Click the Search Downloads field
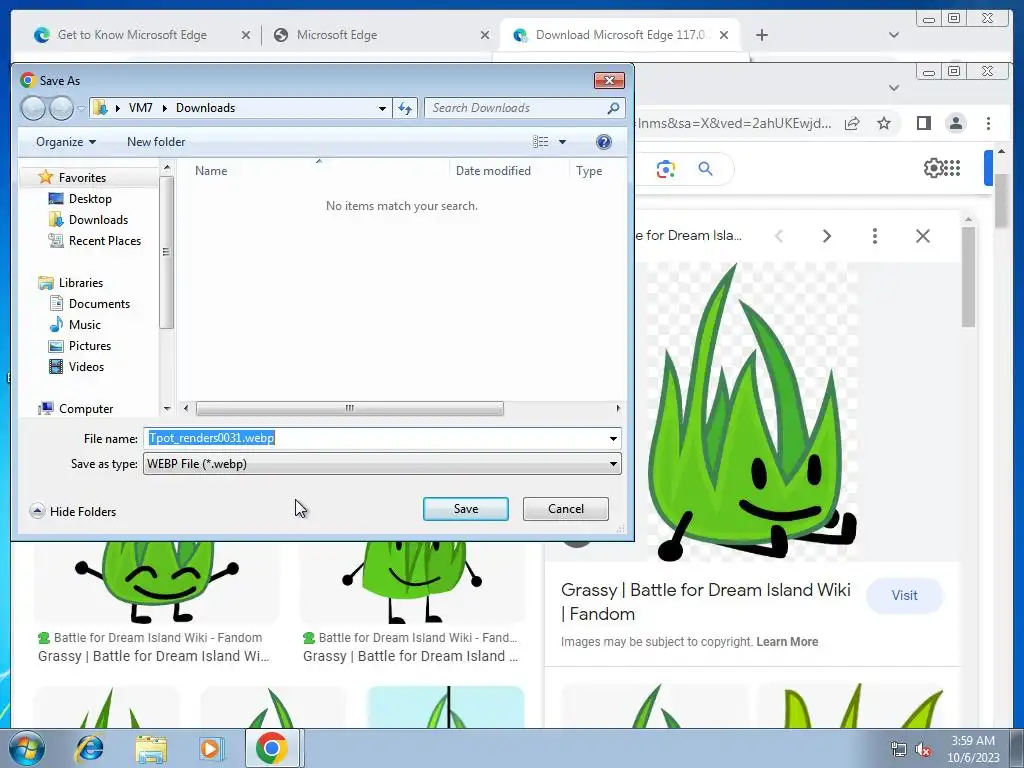The height and width of the screenshot is (768, 1024). point(516,108)
